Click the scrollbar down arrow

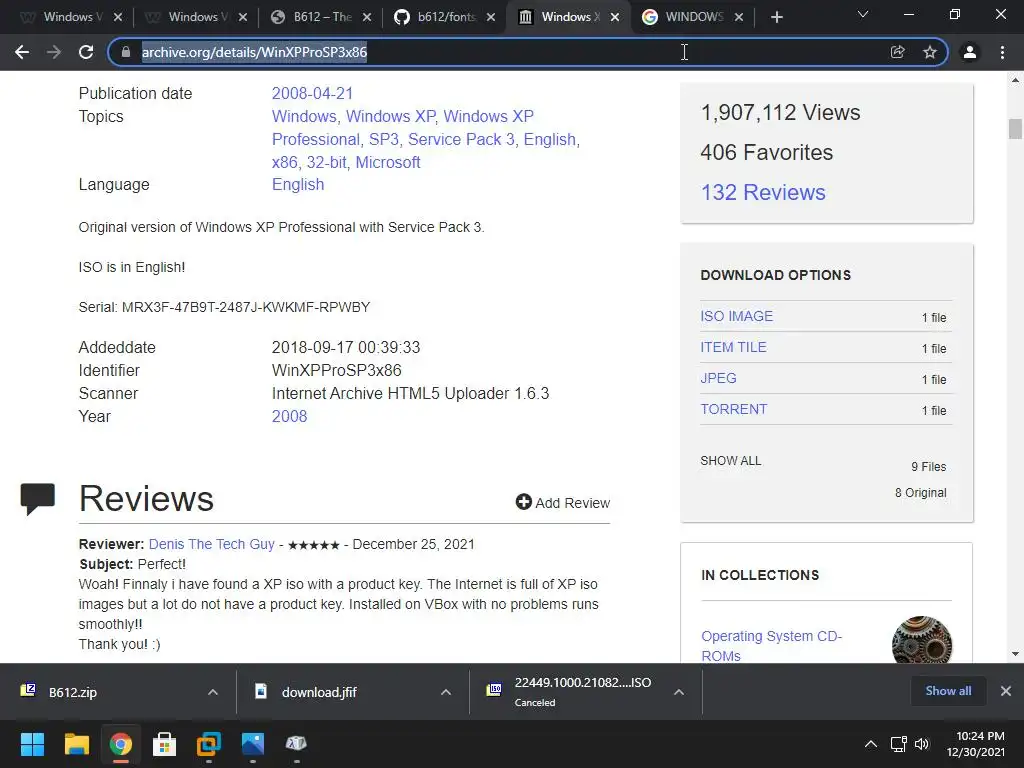(x=1015, y=654)
